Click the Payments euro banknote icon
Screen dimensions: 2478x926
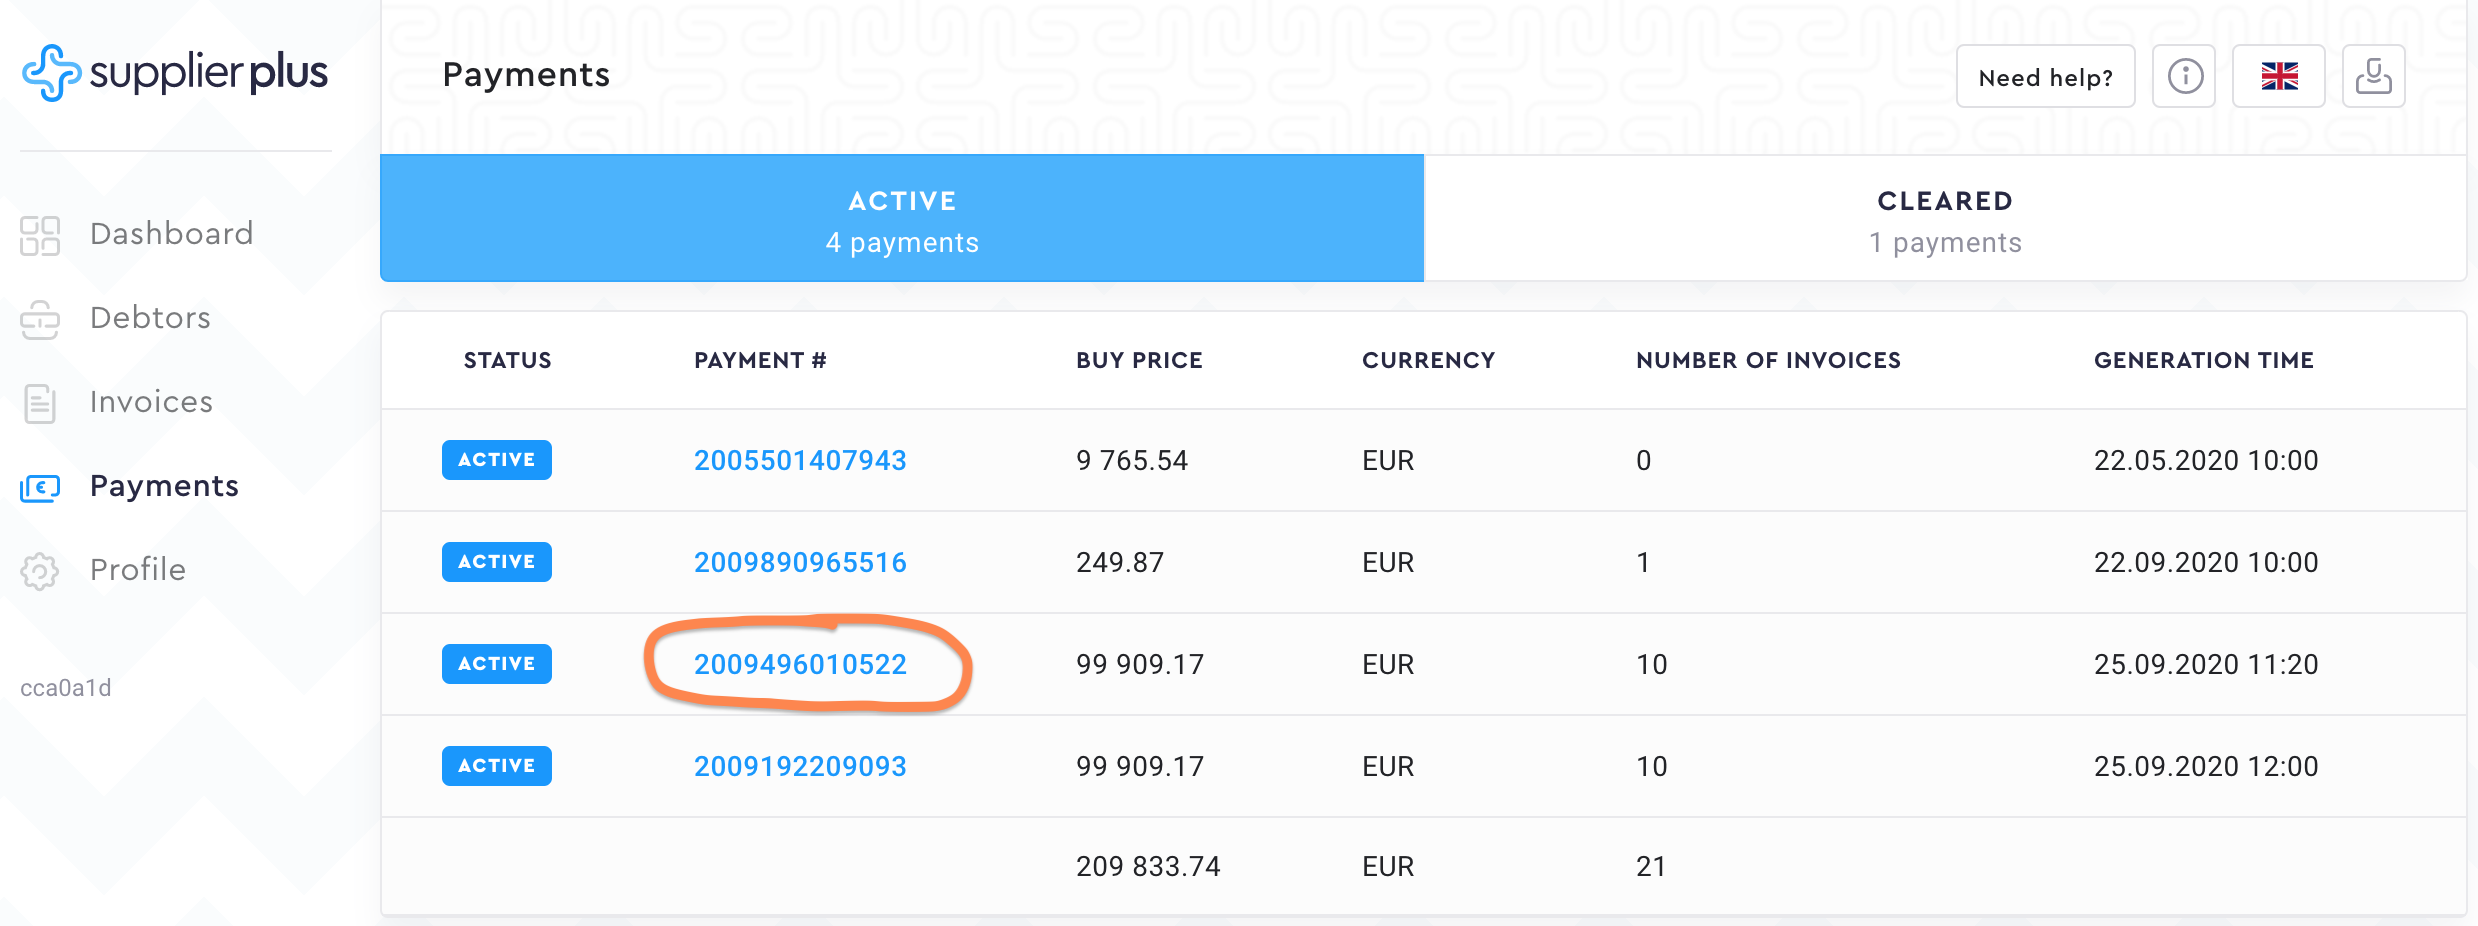coord(40,487)
